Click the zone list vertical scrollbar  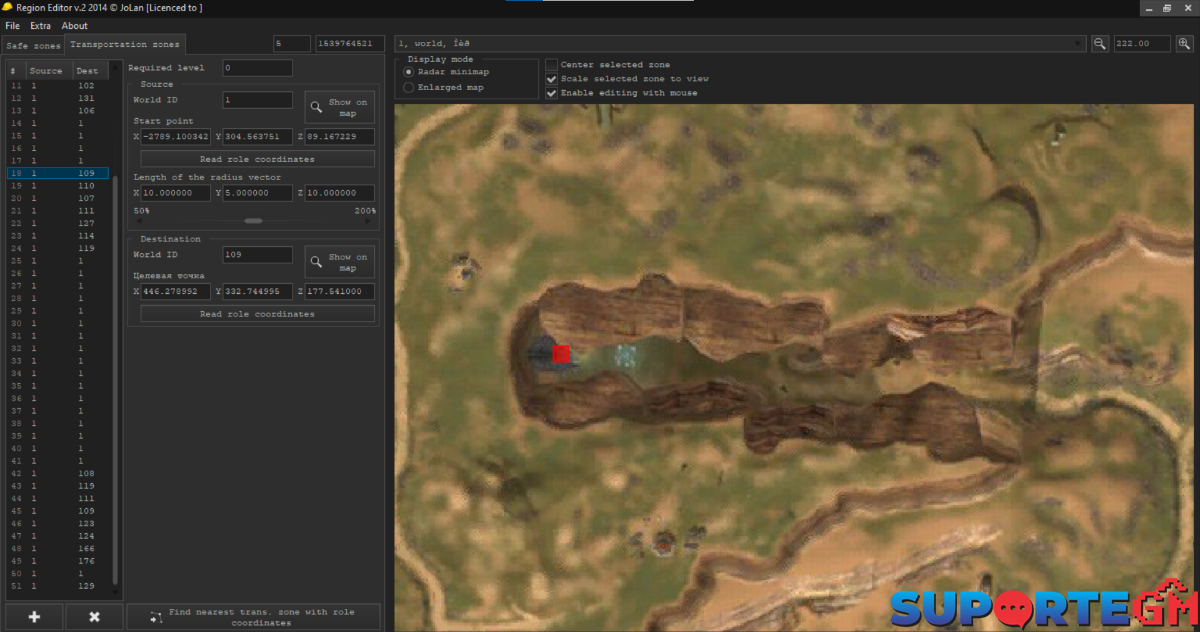pyautogui.click(x=116, y=380)
